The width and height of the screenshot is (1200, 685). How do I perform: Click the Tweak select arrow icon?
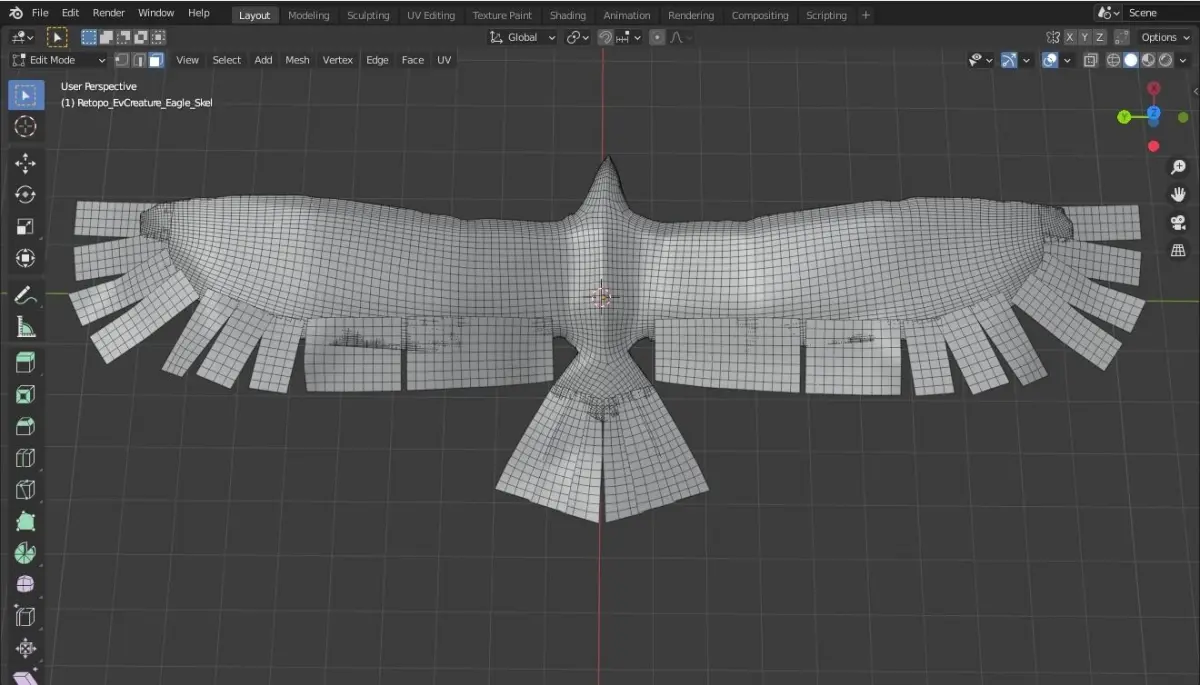(58, 37)
